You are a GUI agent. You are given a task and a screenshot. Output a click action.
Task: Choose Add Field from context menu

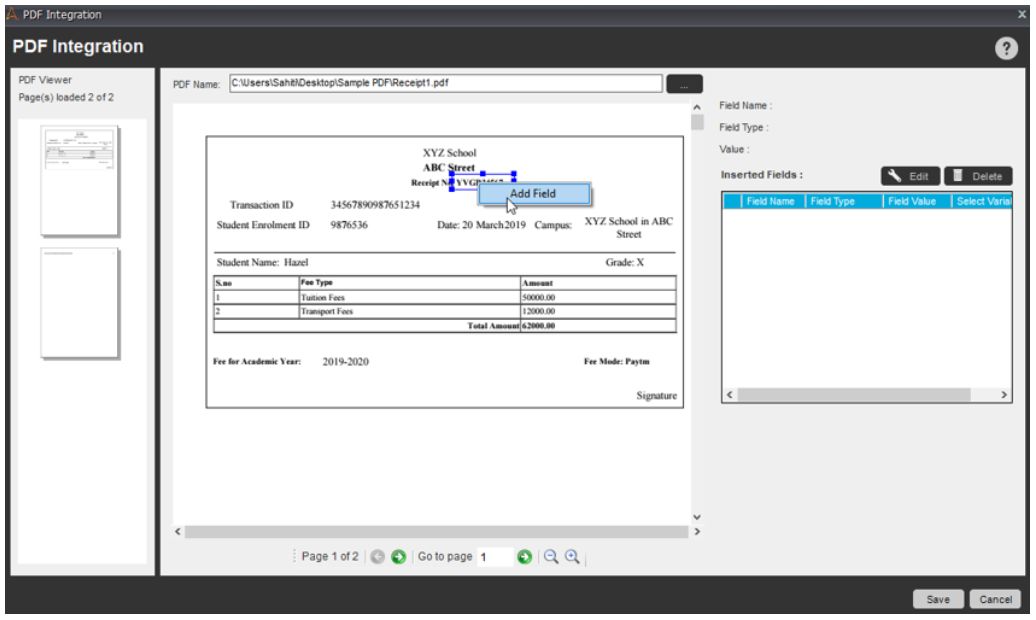point(534,194)
